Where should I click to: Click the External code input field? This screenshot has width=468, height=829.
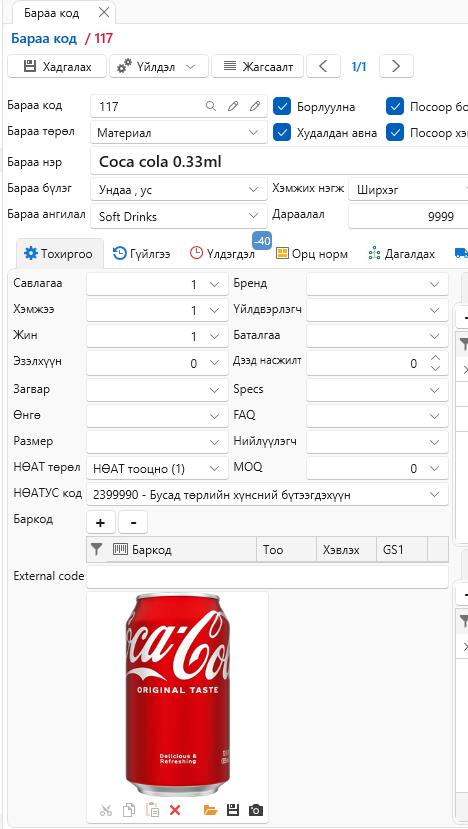coord(267,576)
